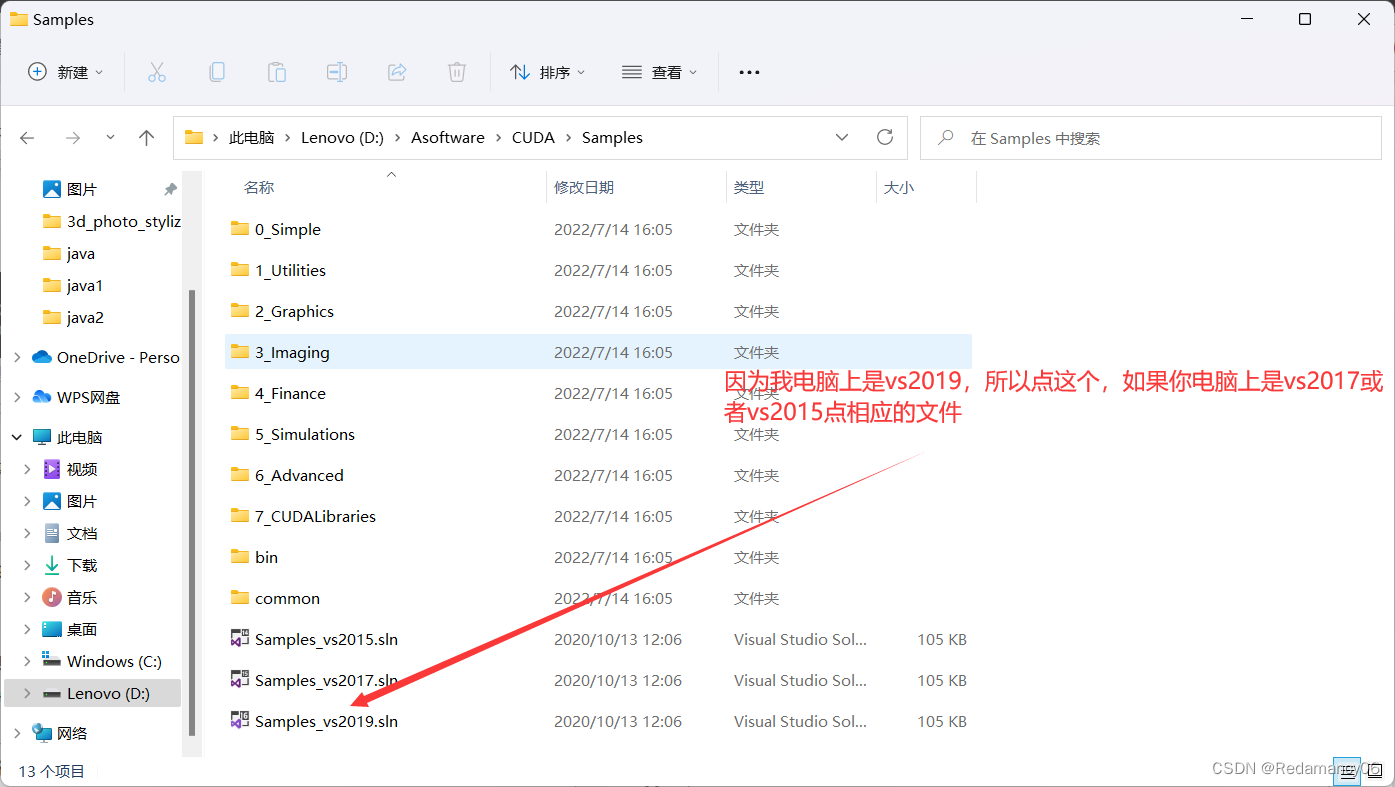Image resolution: width=1395 pixels, height=787 pixels.
Task: Open the 新建 new item dropdown
Action: pos(65,72)
